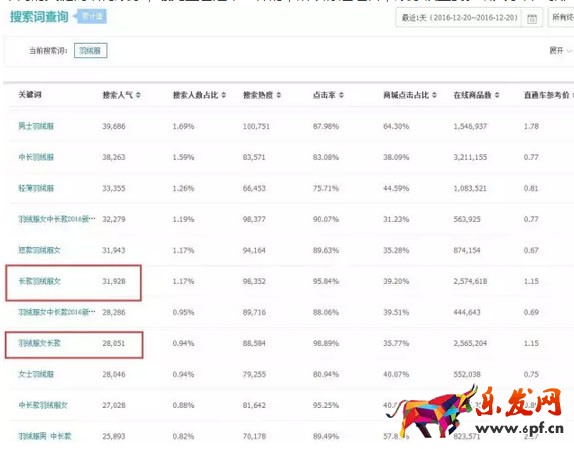The image size is (574, 449).
Task: Select the 38.09% mall click share value
Action: [x=396, y=157]
